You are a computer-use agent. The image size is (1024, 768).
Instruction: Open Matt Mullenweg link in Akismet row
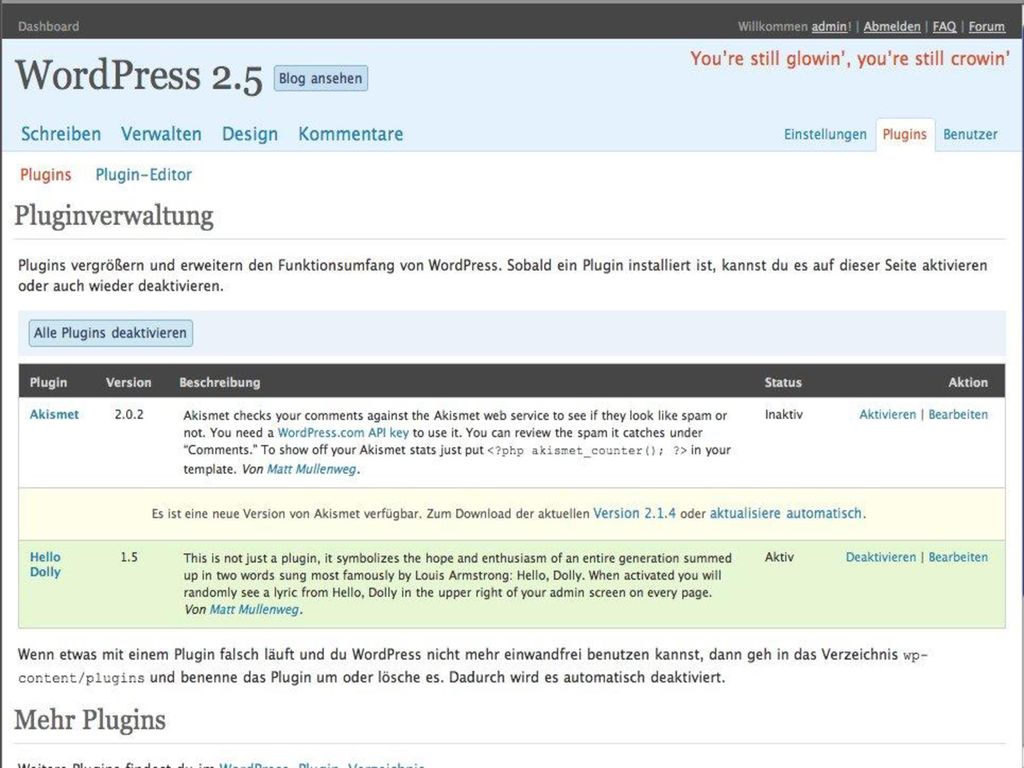[x=312, y=469]
